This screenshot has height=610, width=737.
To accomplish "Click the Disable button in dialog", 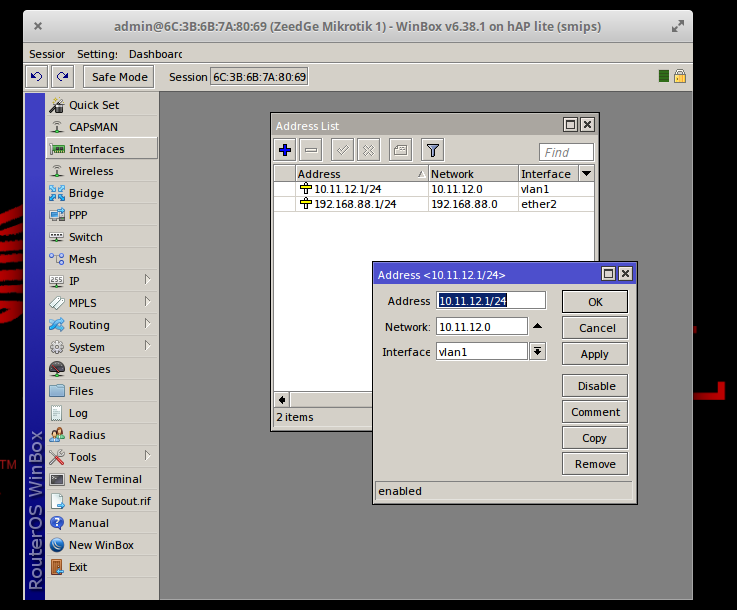I will (x=595, y=386).
